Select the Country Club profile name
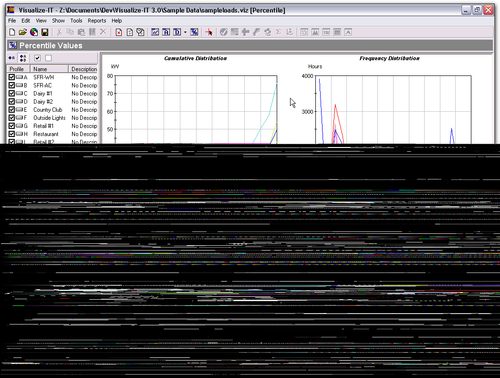 point(48,110)
